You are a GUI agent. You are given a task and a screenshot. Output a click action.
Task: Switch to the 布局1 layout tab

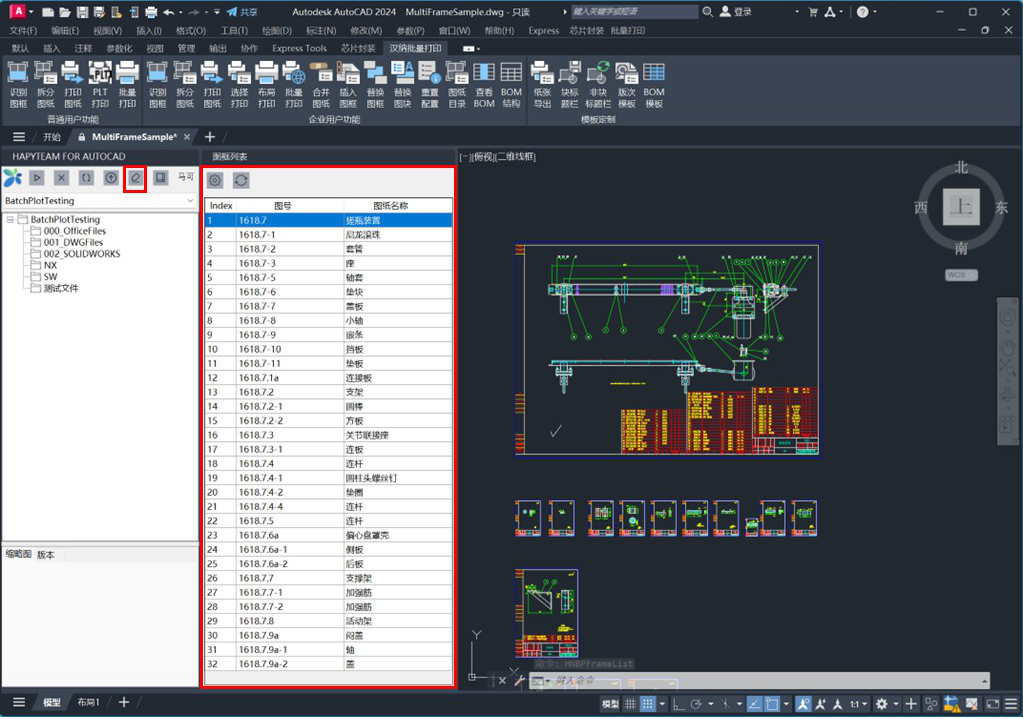[88, 703]
